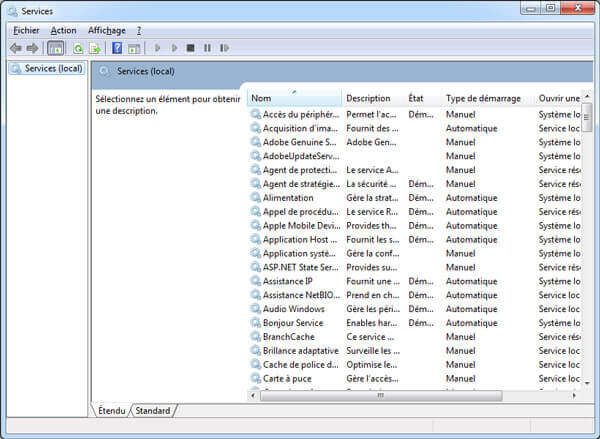600x439 pixels.
Task: Open the Action menu
Action: (x=63, y=31)
